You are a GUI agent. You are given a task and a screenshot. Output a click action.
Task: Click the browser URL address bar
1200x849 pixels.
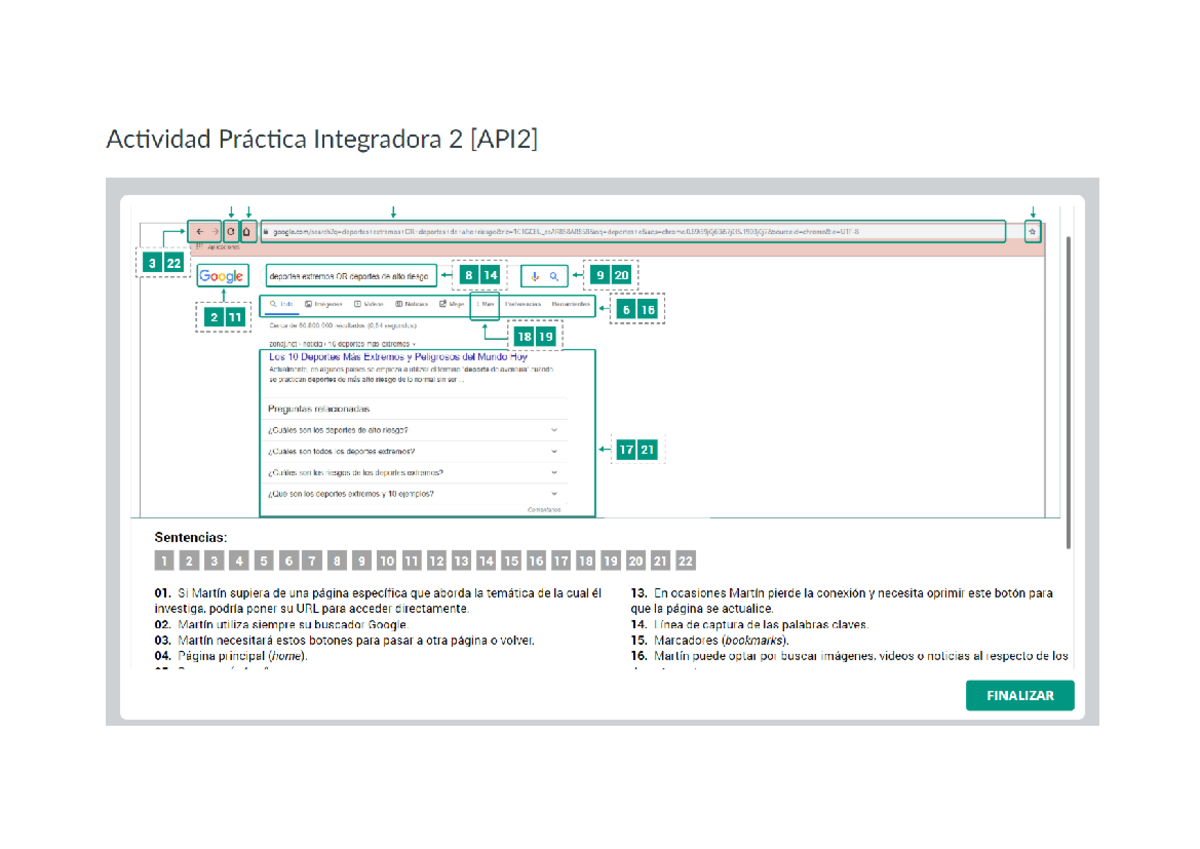[630, 232]
